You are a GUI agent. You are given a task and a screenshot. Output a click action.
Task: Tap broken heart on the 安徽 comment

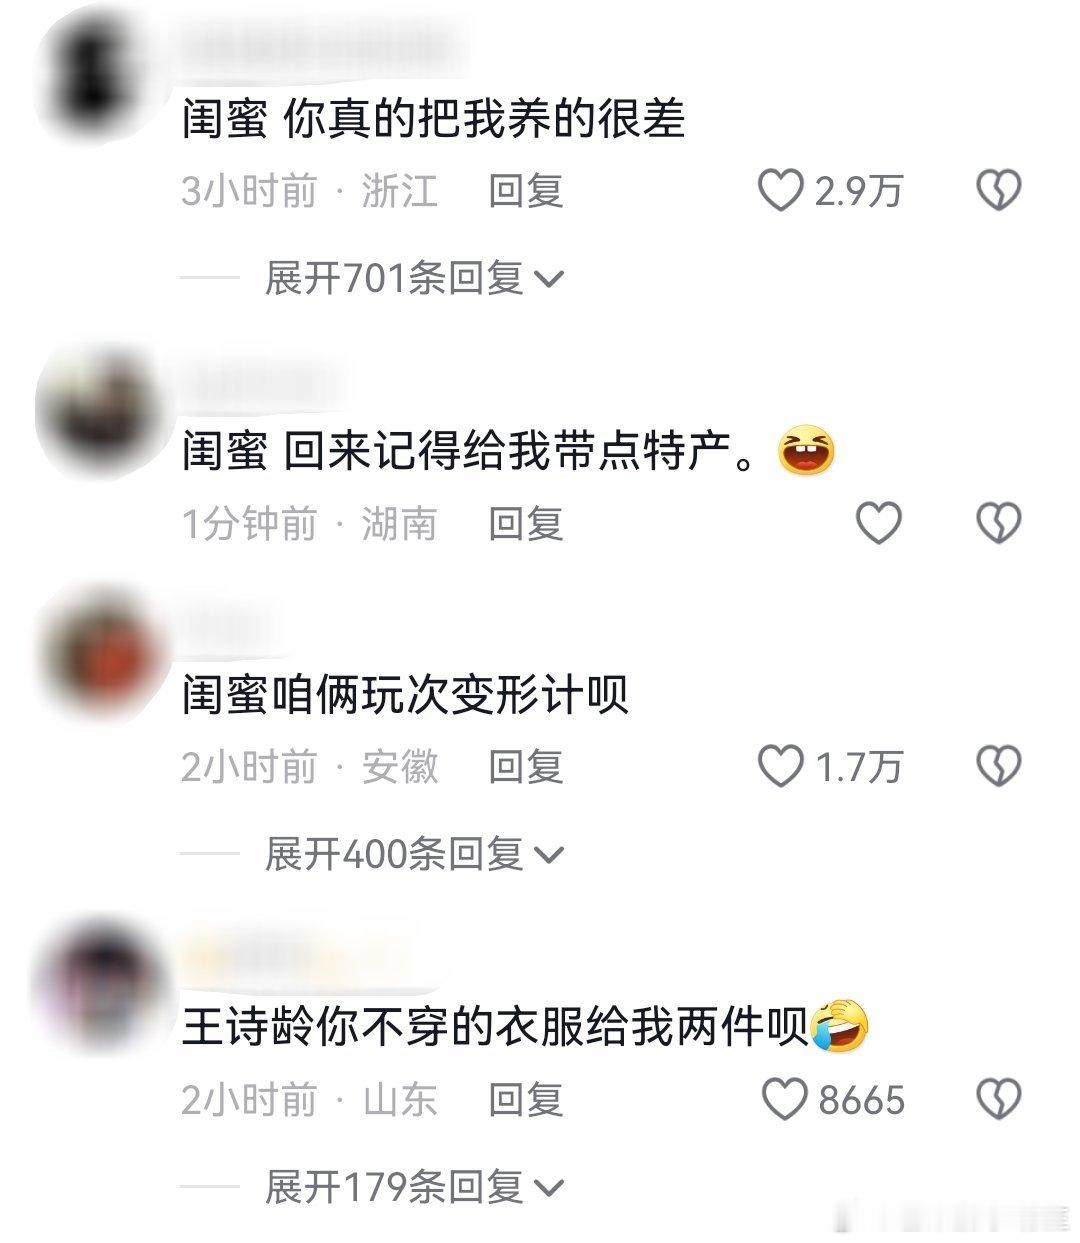[x=998, y=767]
